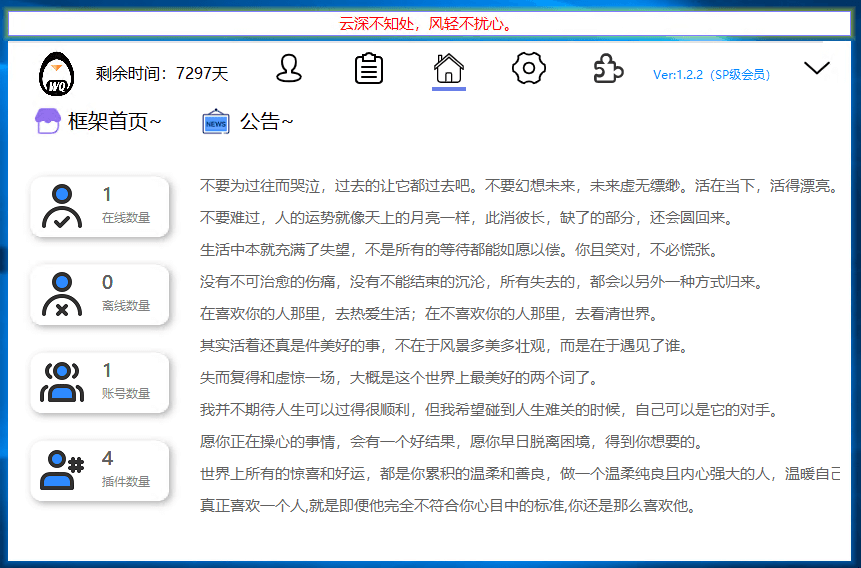The image size is (861, 568).
Task: Click the purple store icon beside 框架首页
Action: pyautogui.click(x=48, y=122)
